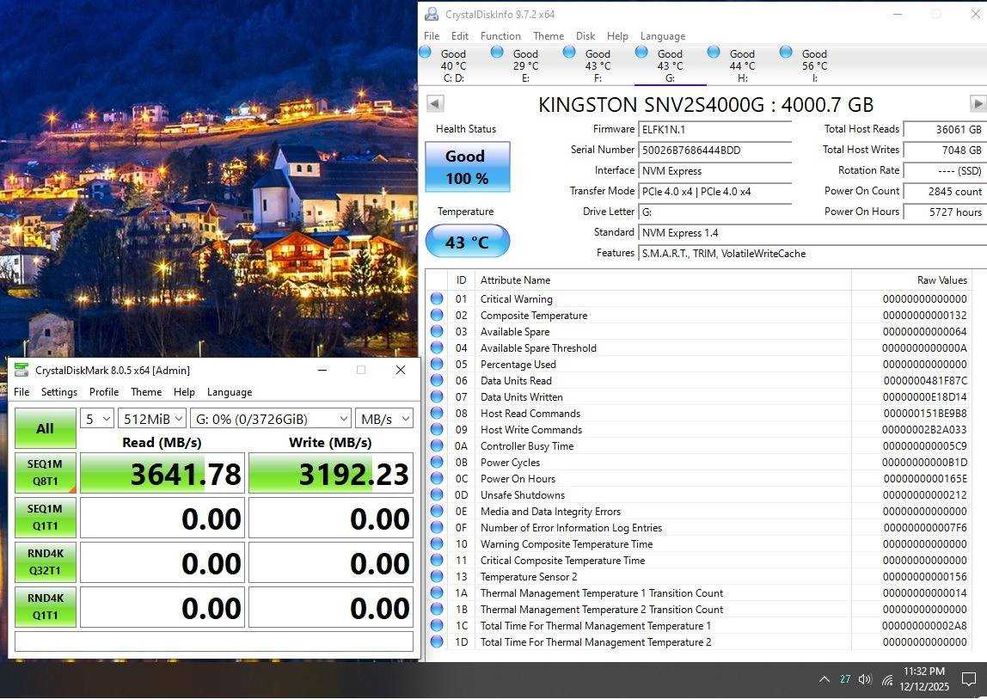Run the RND4K Q32T1 test

point(45,562)
